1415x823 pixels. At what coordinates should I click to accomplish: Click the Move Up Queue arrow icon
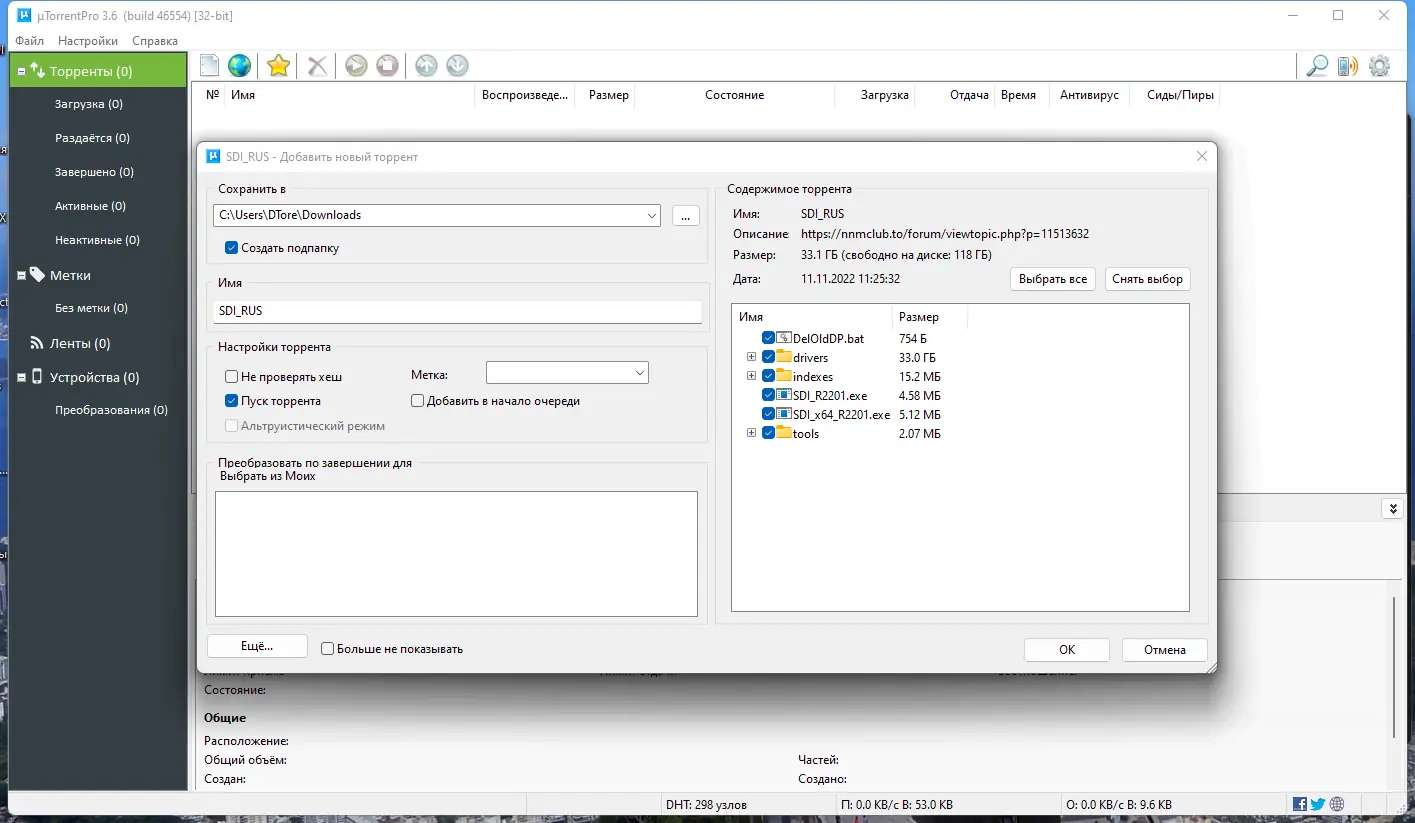pos(426,66)
